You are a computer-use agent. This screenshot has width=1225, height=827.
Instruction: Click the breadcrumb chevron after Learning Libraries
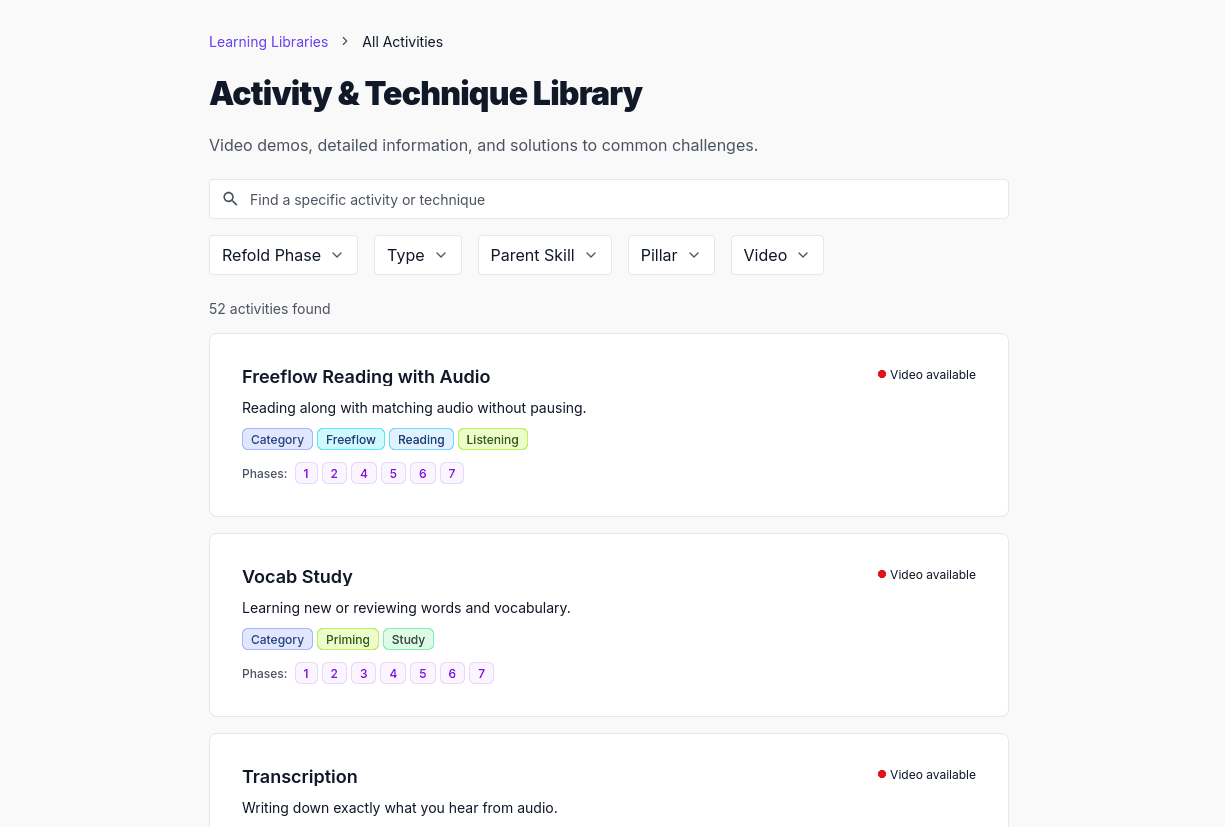tap(344, 42)
